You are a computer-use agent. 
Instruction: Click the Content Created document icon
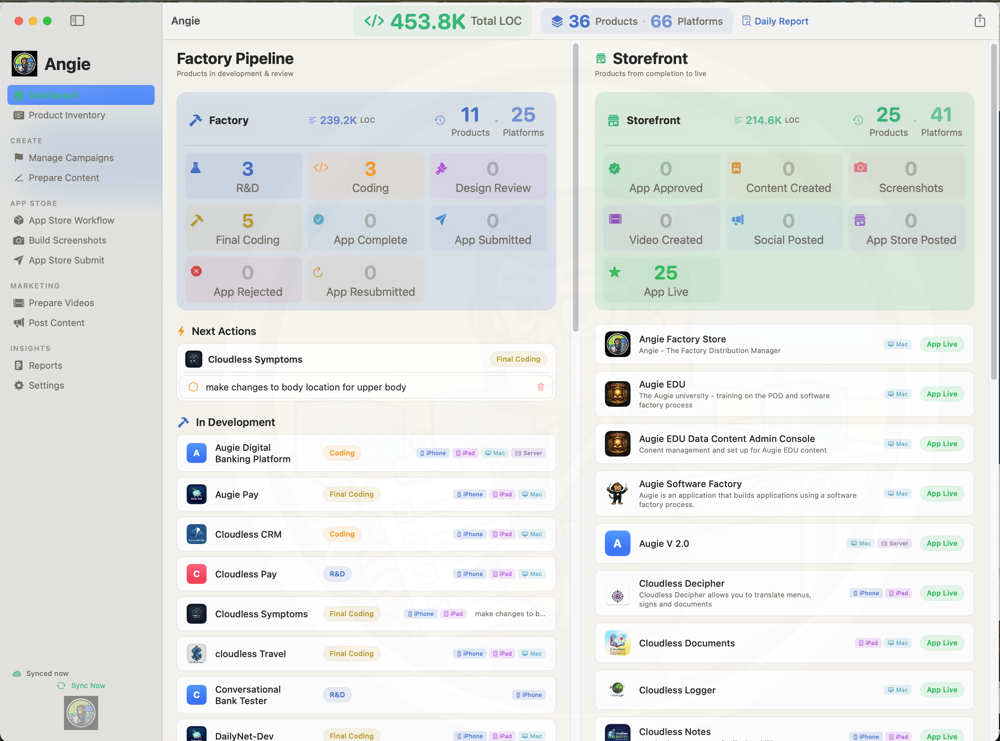[x=736, y=168]
